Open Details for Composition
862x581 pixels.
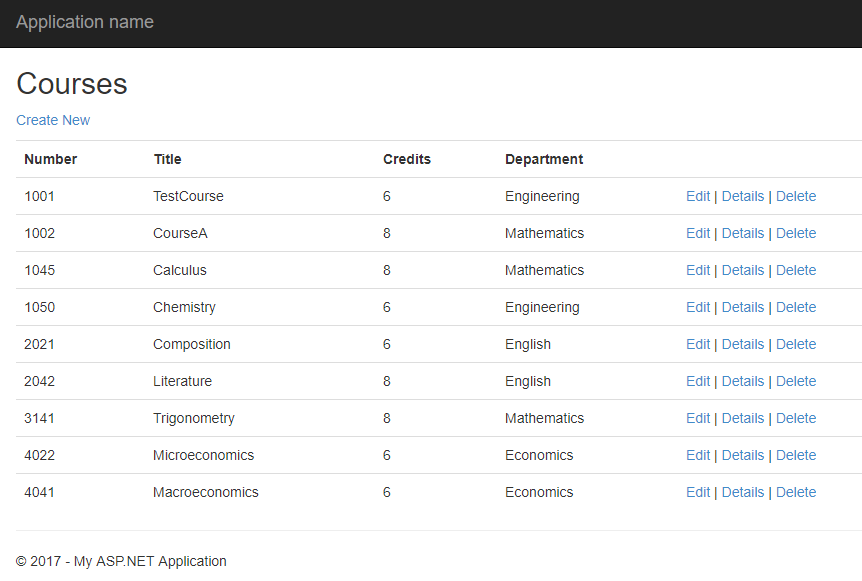[x=743, y=344]
